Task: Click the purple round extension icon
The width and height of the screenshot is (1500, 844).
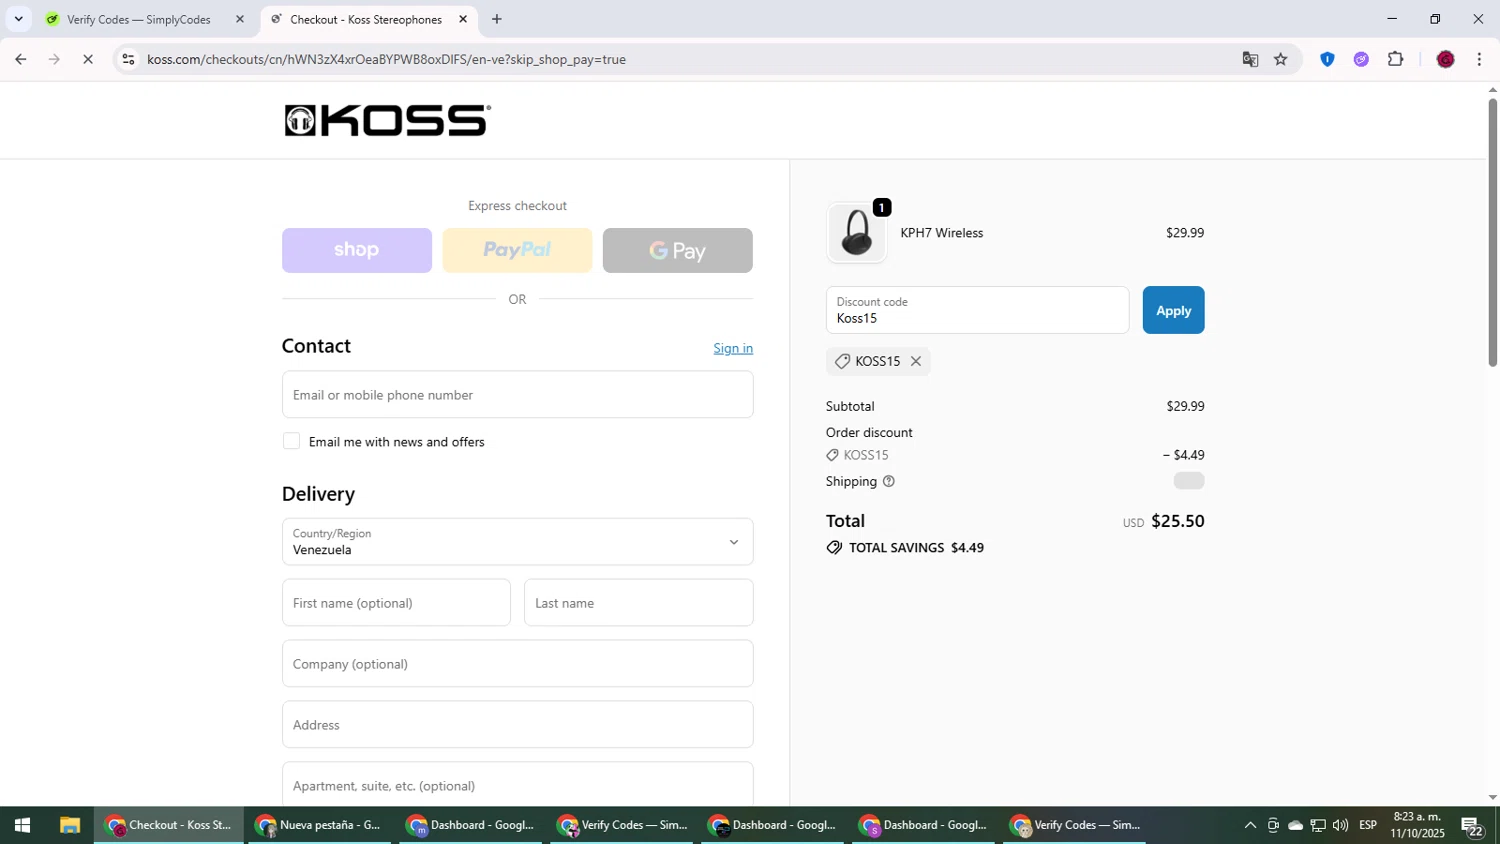Action: tap(1361, 59)
